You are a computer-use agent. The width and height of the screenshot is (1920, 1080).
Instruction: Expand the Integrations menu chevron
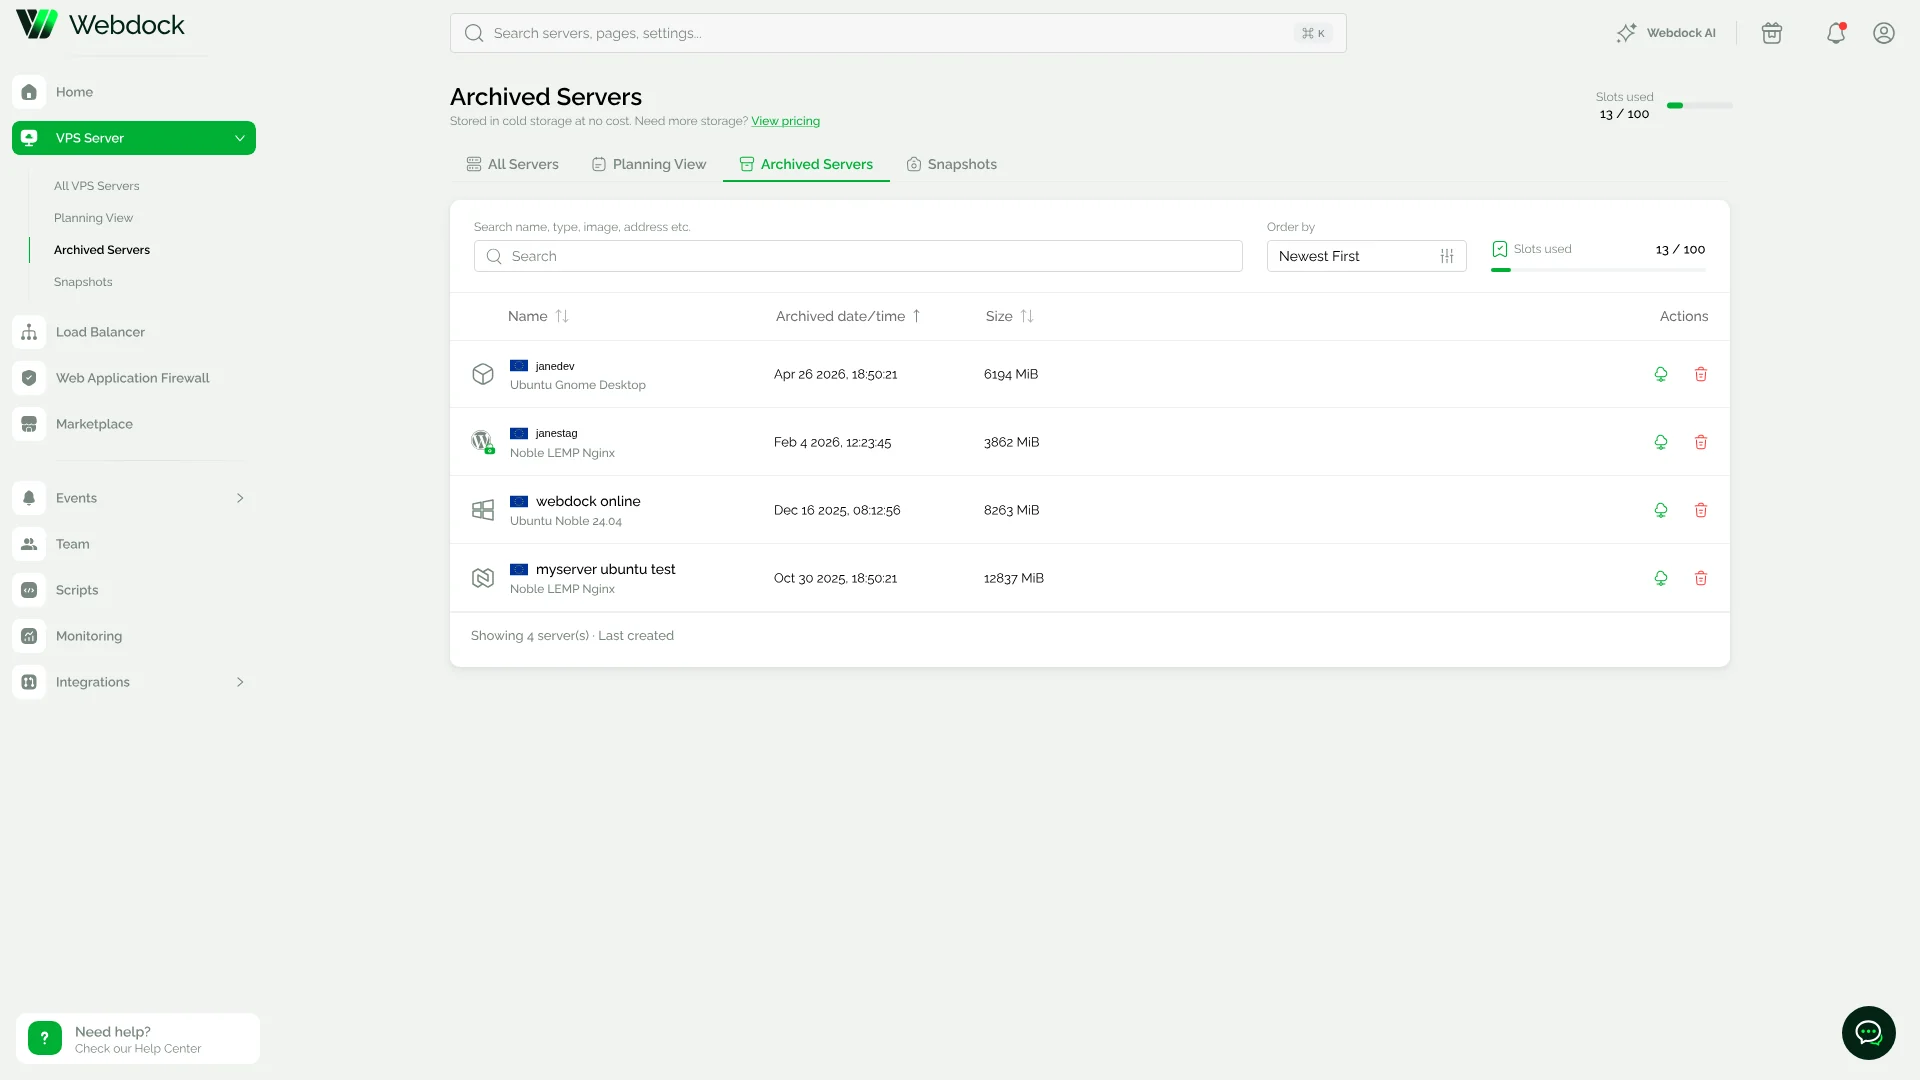[x=240, y=682]
